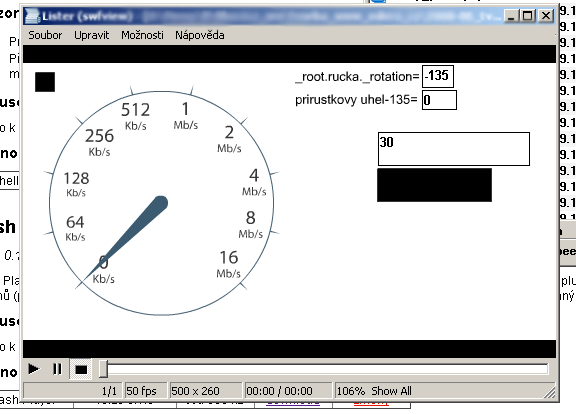The height and width of the screenshot is (414, 576).
Task: Open the Soubor menu
Action: [45, 35]
